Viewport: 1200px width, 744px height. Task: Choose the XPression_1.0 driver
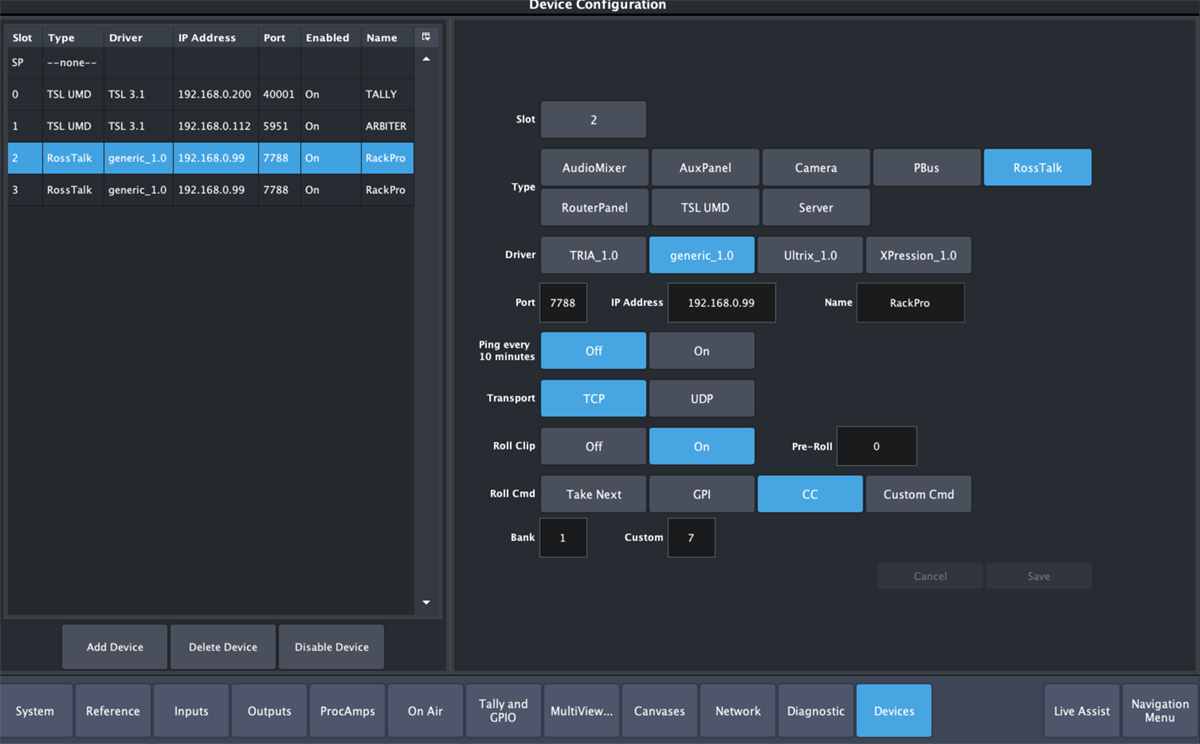[x=918, y=255]
